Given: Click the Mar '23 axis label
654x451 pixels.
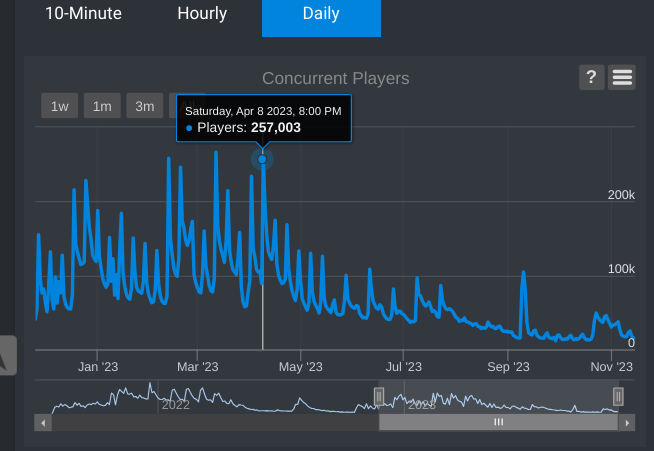Looking at the screenshot, I should (198, 367).
